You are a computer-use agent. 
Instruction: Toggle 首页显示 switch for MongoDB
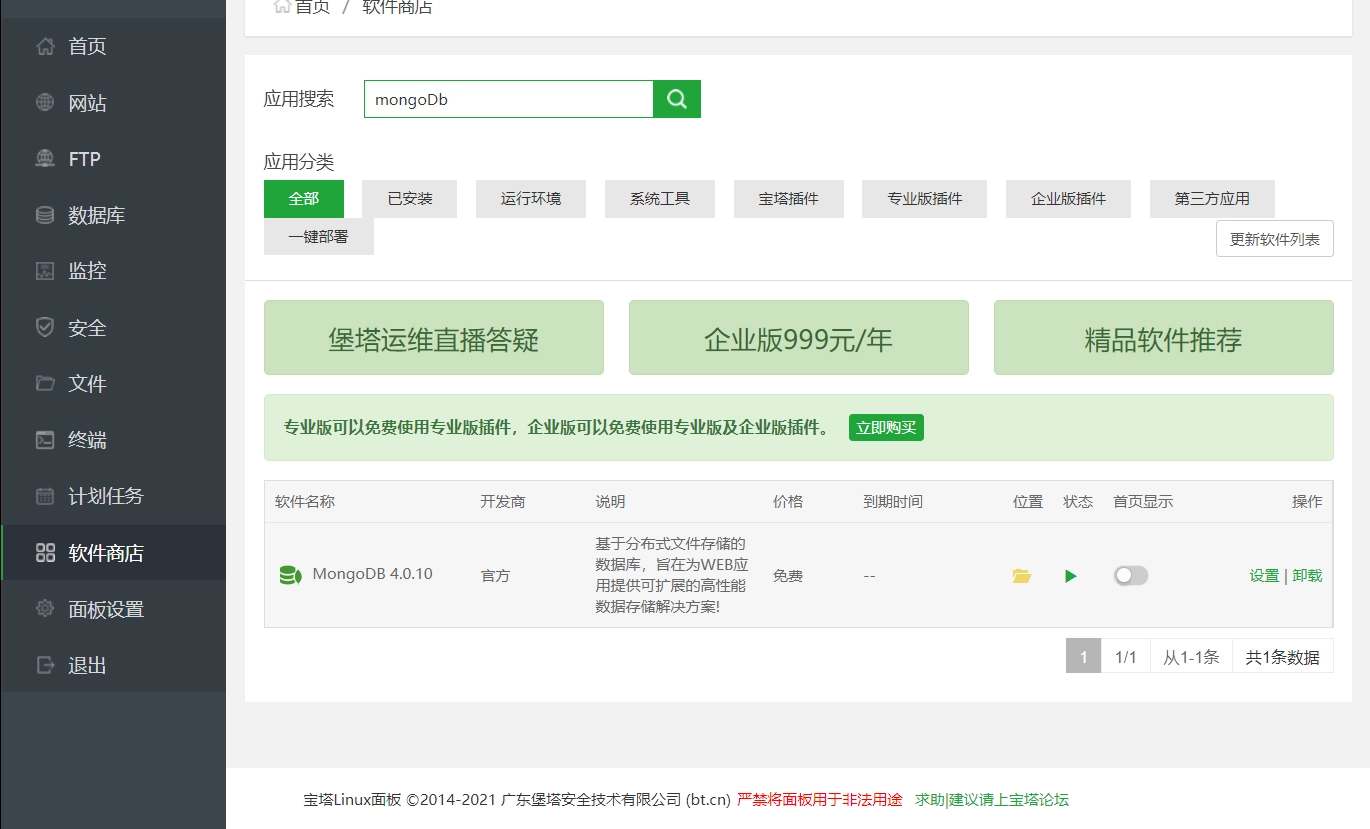(1130, 575)
